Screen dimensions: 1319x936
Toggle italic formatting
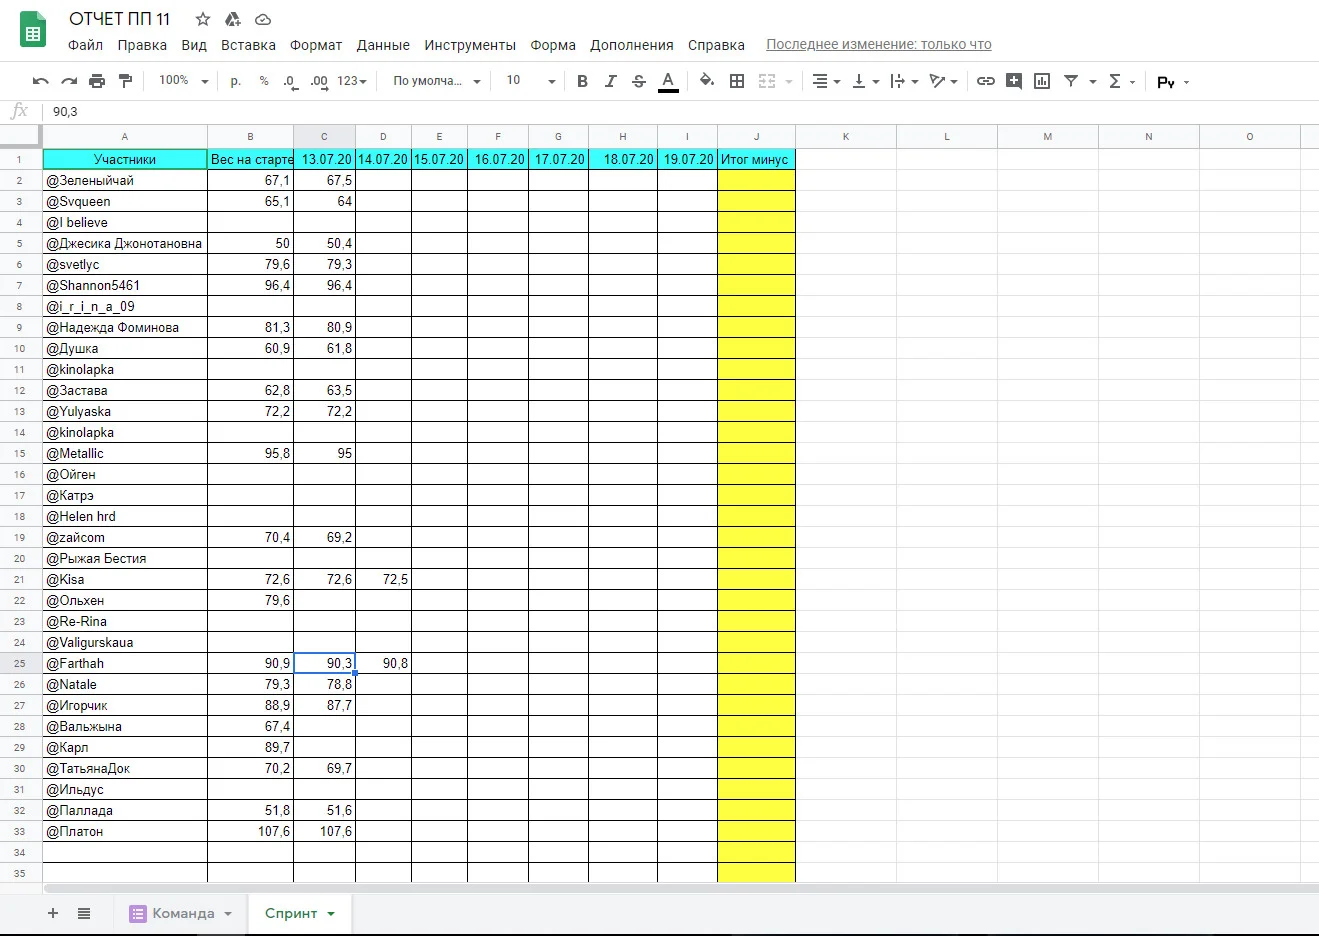(610, 81)
